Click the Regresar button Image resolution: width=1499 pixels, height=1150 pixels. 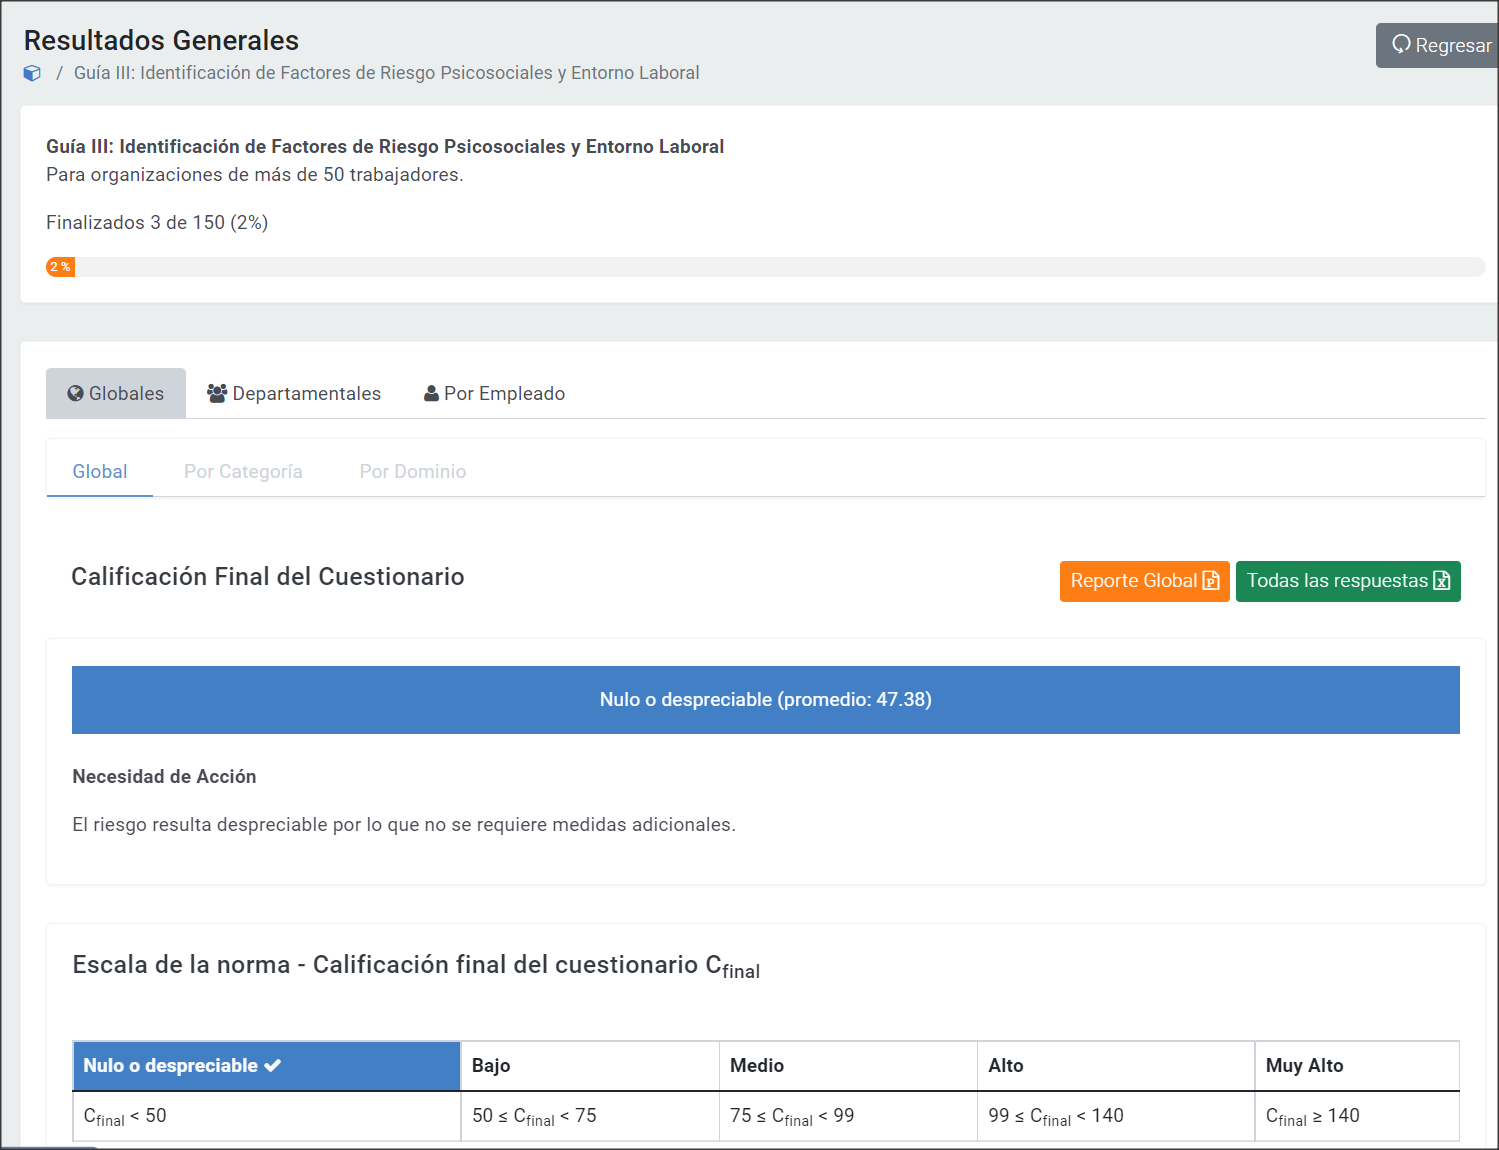coord(1437,45)
